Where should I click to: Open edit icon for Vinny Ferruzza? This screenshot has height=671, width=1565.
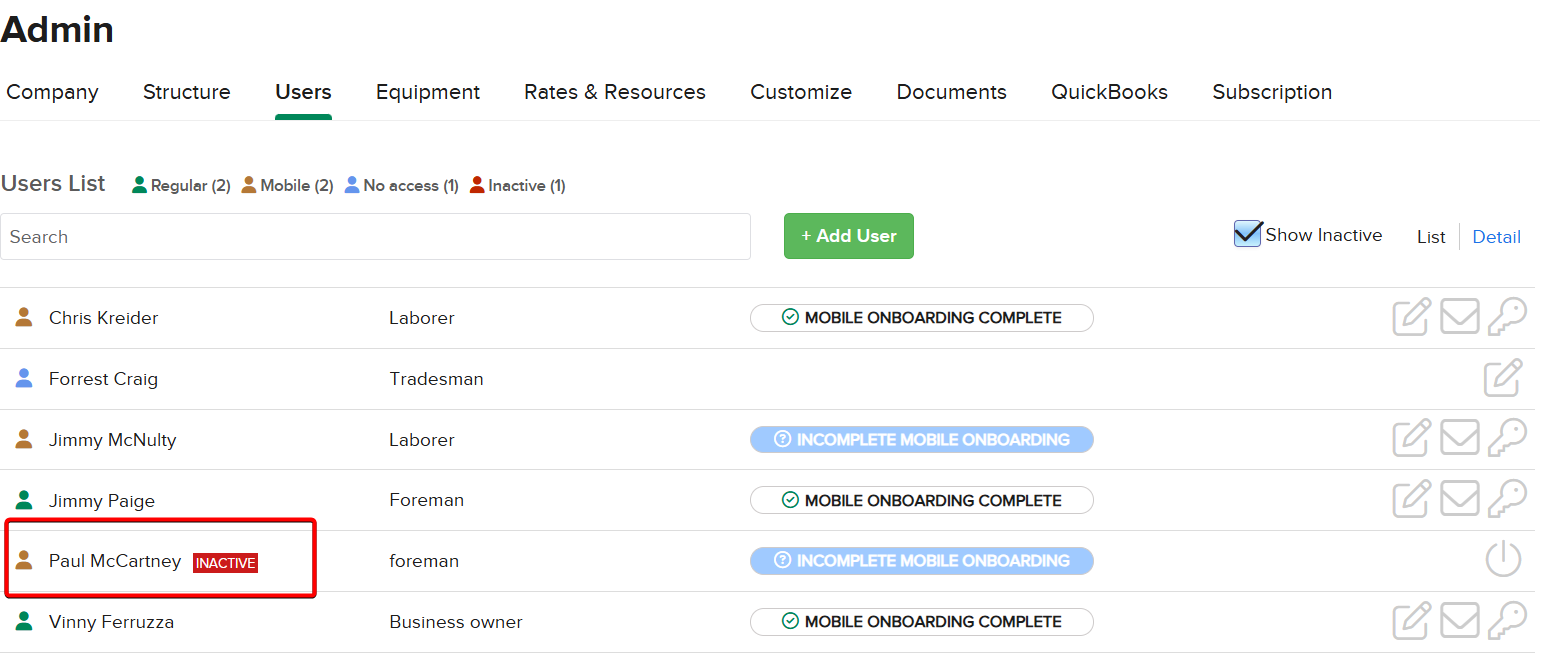pyautogui.click(x=1411, y=622)
